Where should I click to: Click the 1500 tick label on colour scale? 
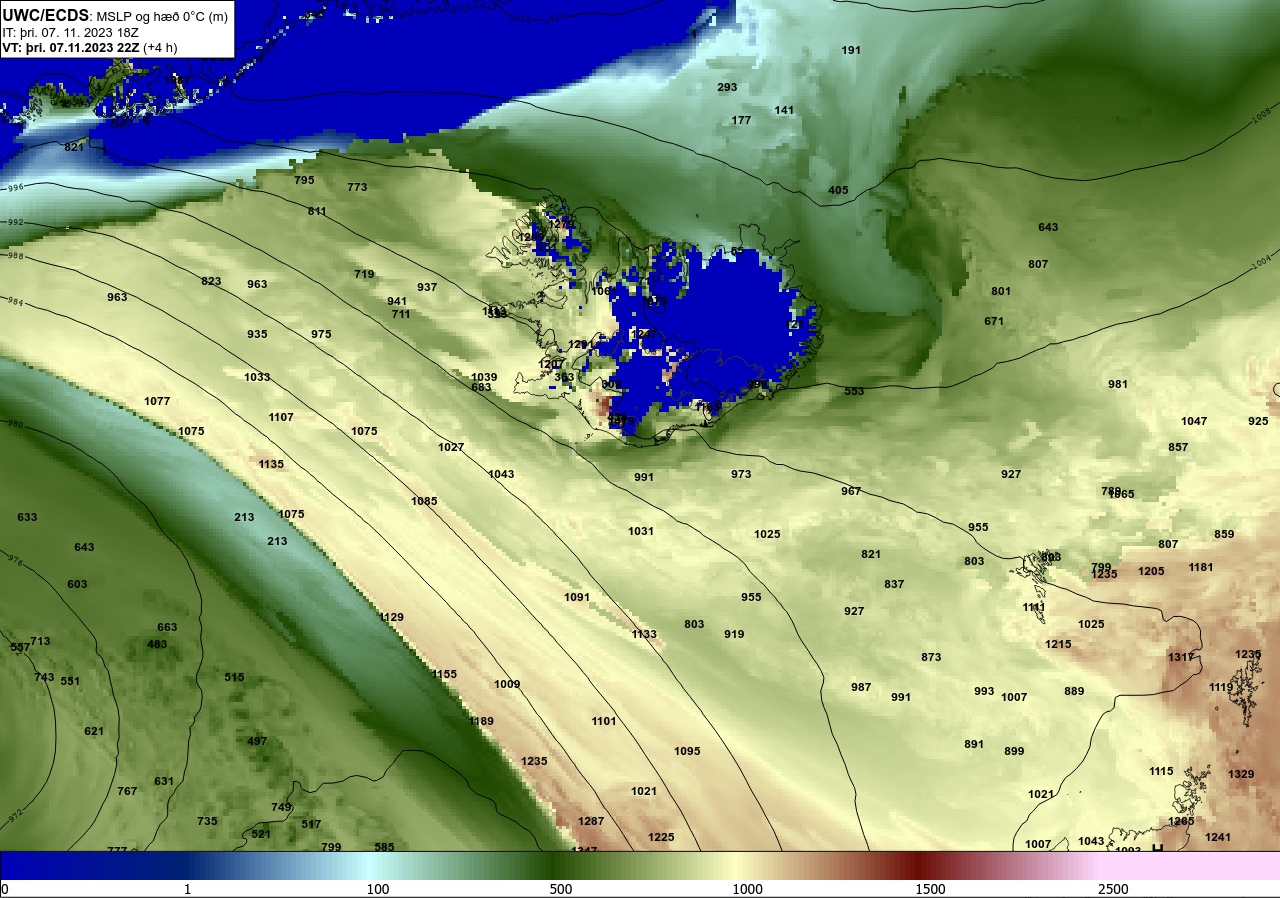tap(930, 889)
